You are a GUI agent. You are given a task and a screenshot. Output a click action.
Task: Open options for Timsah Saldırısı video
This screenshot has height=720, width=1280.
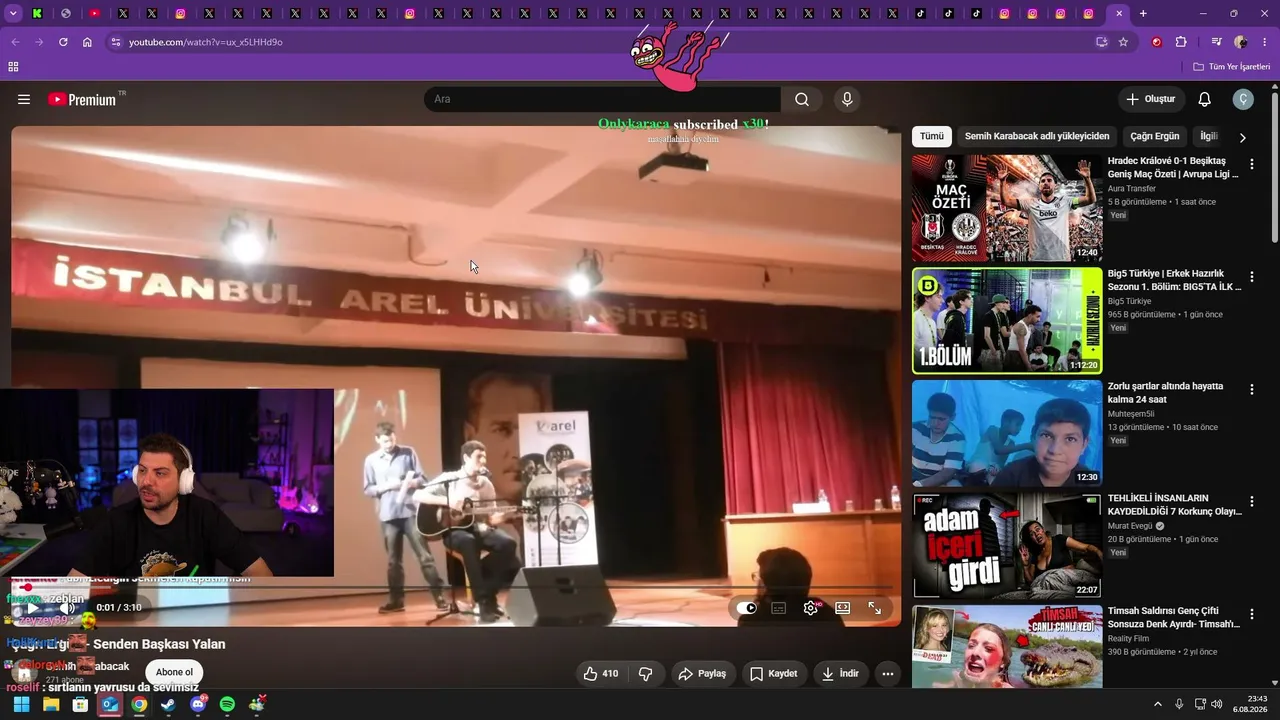pos(1251,614)
